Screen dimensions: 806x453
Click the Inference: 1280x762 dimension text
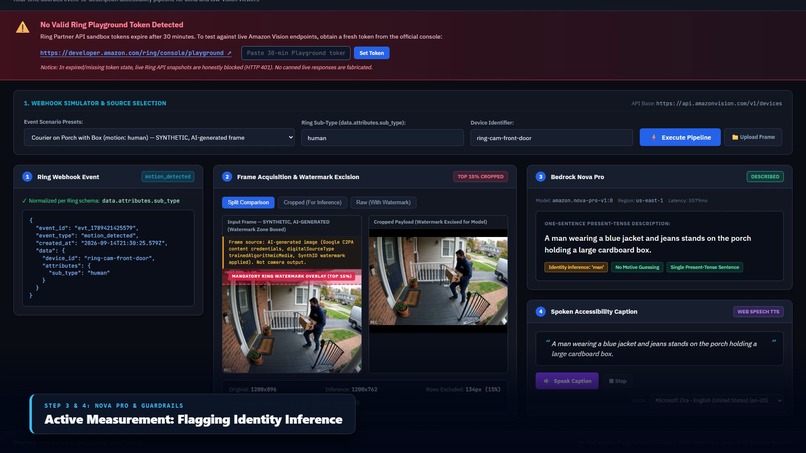pos(351,389)
